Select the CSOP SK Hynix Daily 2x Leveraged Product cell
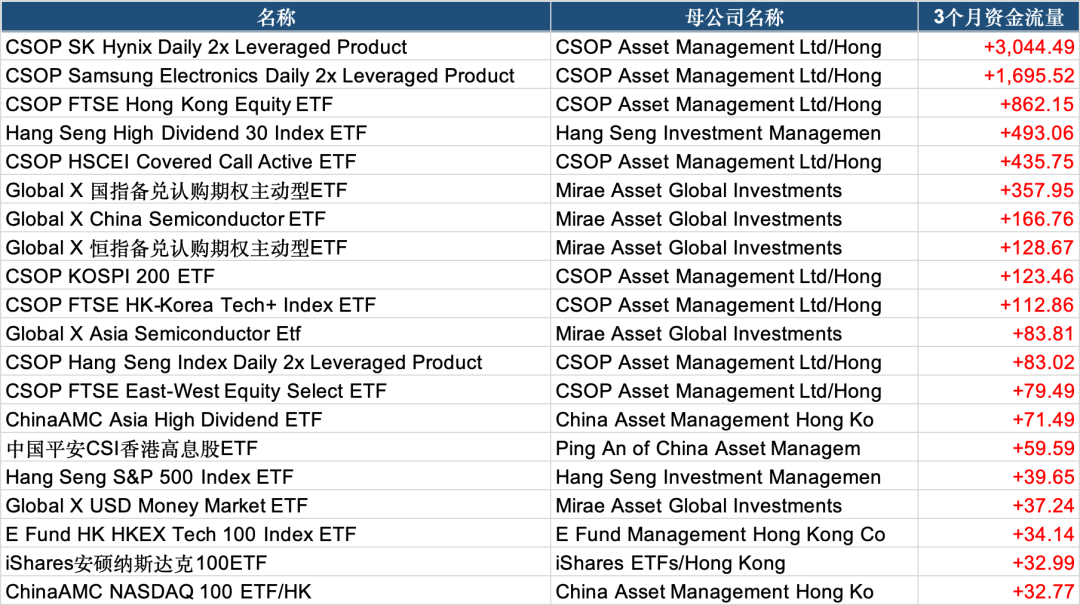This screenshot has width=1080, height=605. click(276, 47)
